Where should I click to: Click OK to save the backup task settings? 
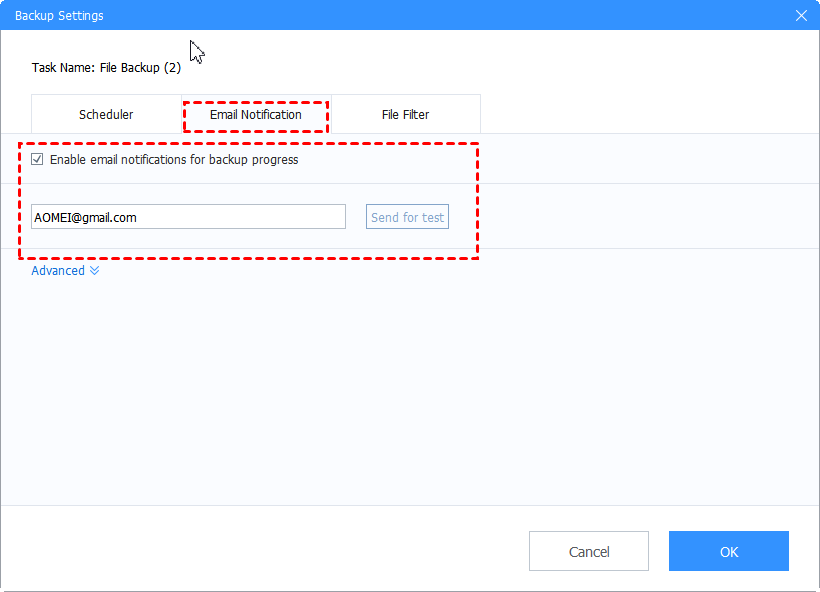pyautogui.click(x=728, y=551)
